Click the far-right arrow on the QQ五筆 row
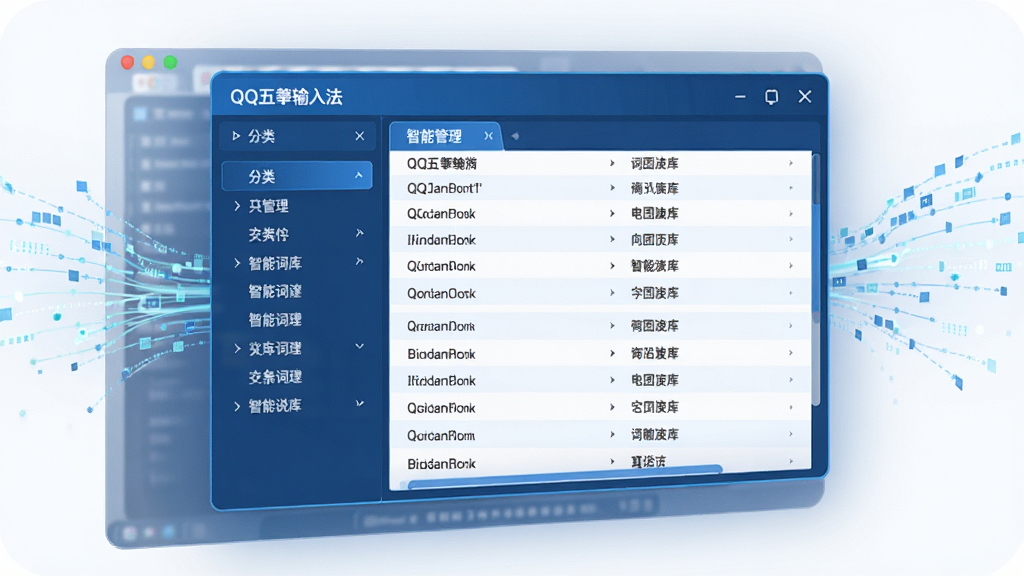1024x576 pixels. click(791, 163)
